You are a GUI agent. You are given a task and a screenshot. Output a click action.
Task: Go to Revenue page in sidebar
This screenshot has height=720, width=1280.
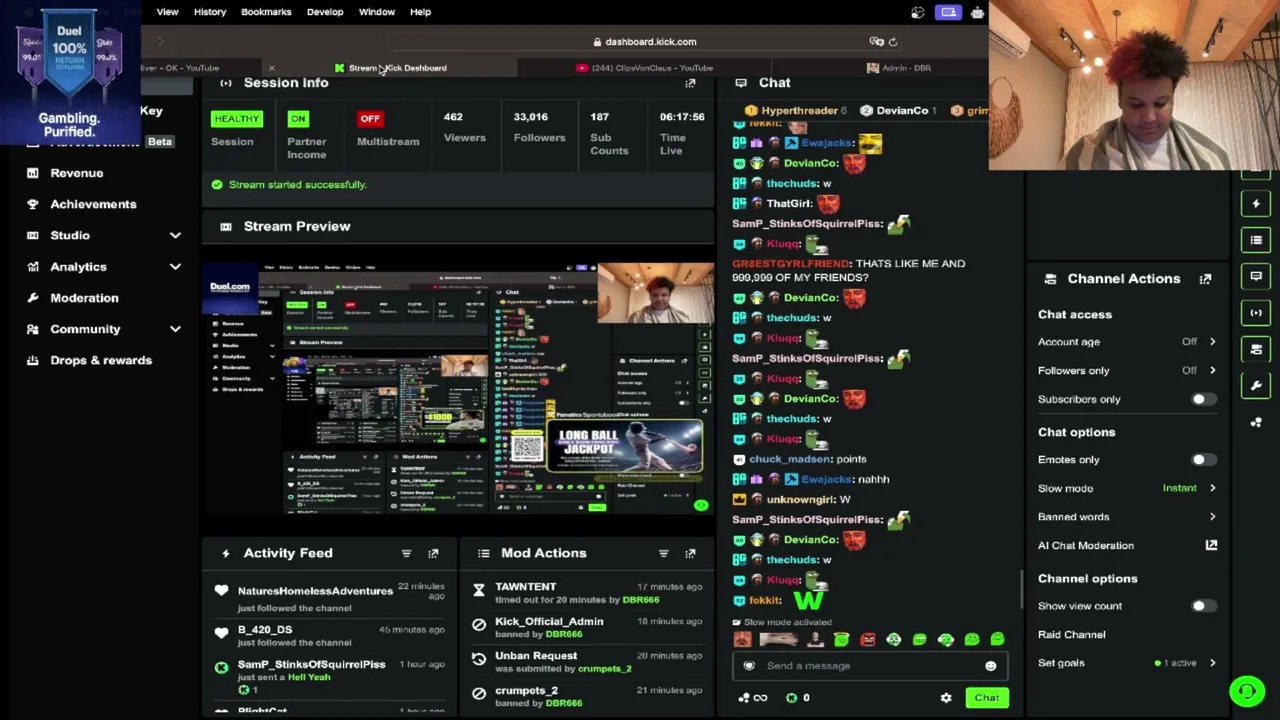coord(77,173)
